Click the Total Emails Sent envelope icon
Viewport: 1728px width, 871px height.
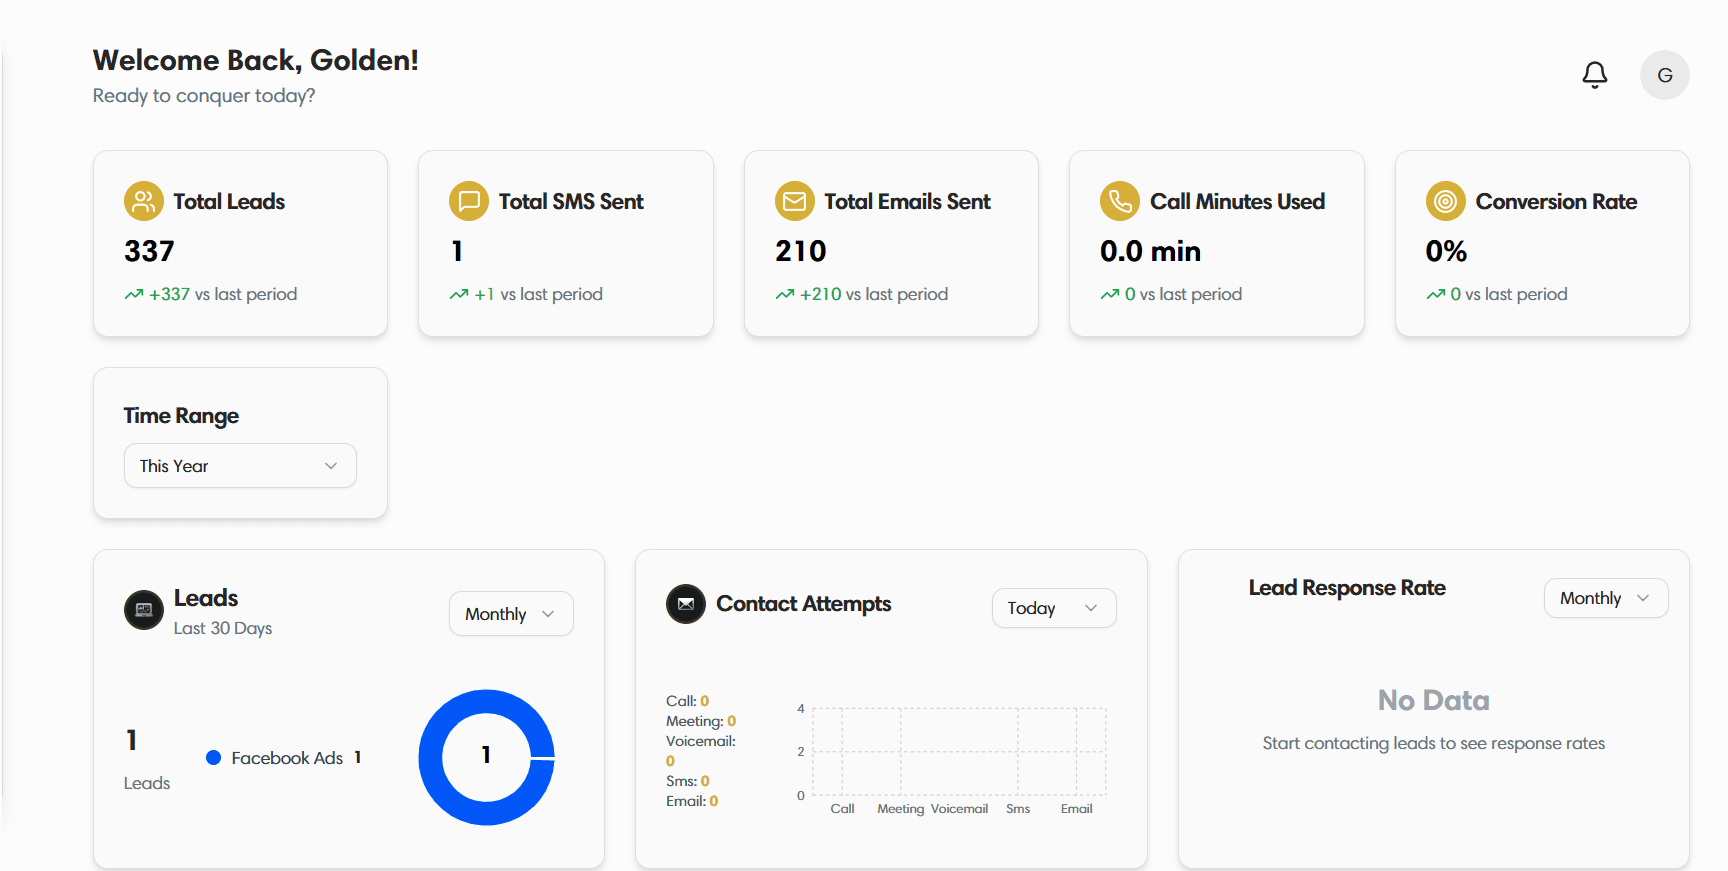point(795,201)
